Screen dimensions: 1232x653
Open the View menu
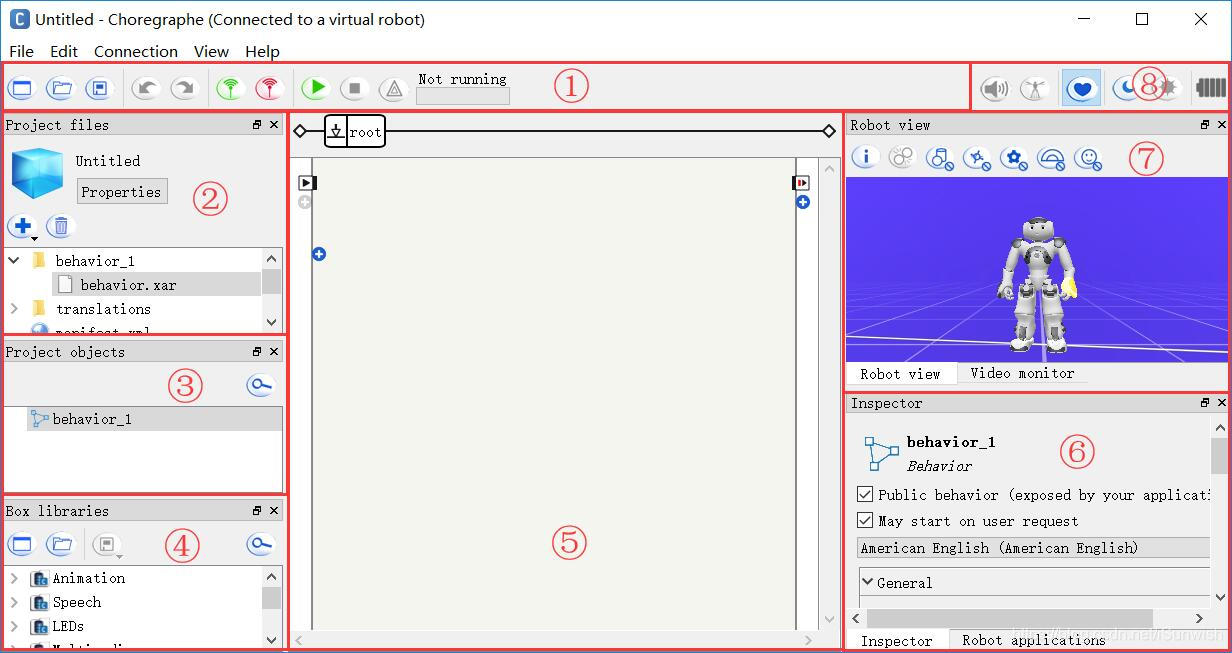211,51
